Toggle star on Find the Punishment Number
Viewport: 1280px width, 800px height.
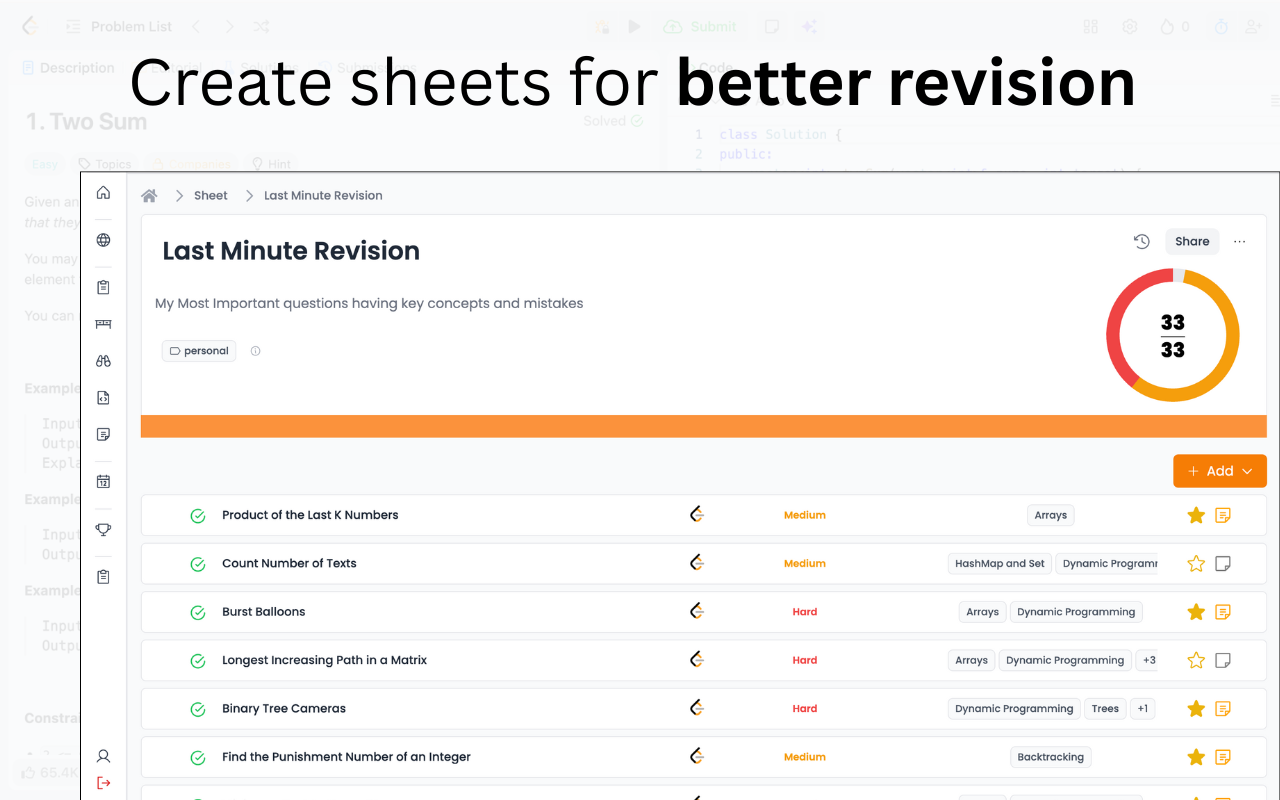[1195, 757]
